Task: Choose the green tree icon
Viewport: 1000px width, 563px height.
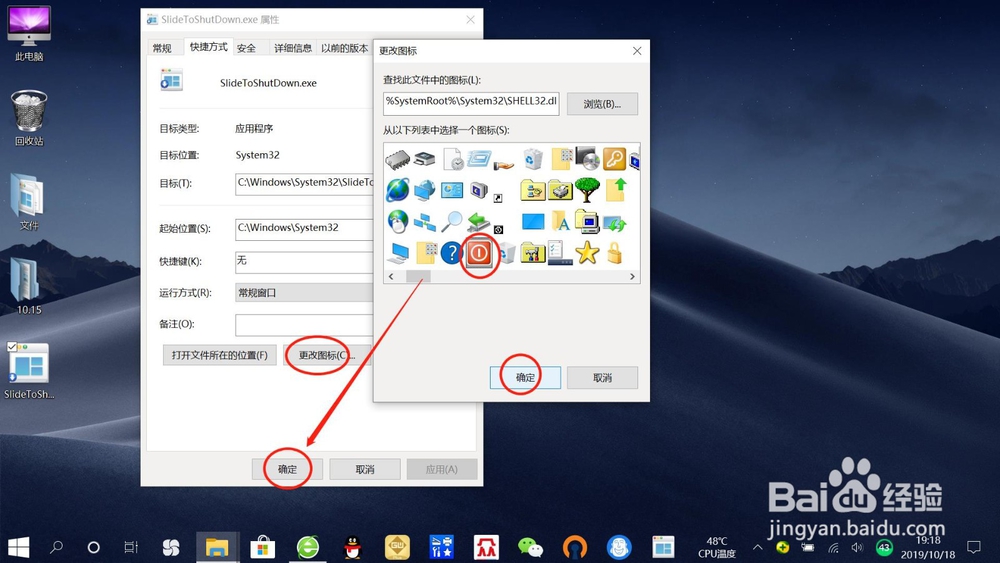Action: (587, 189)
